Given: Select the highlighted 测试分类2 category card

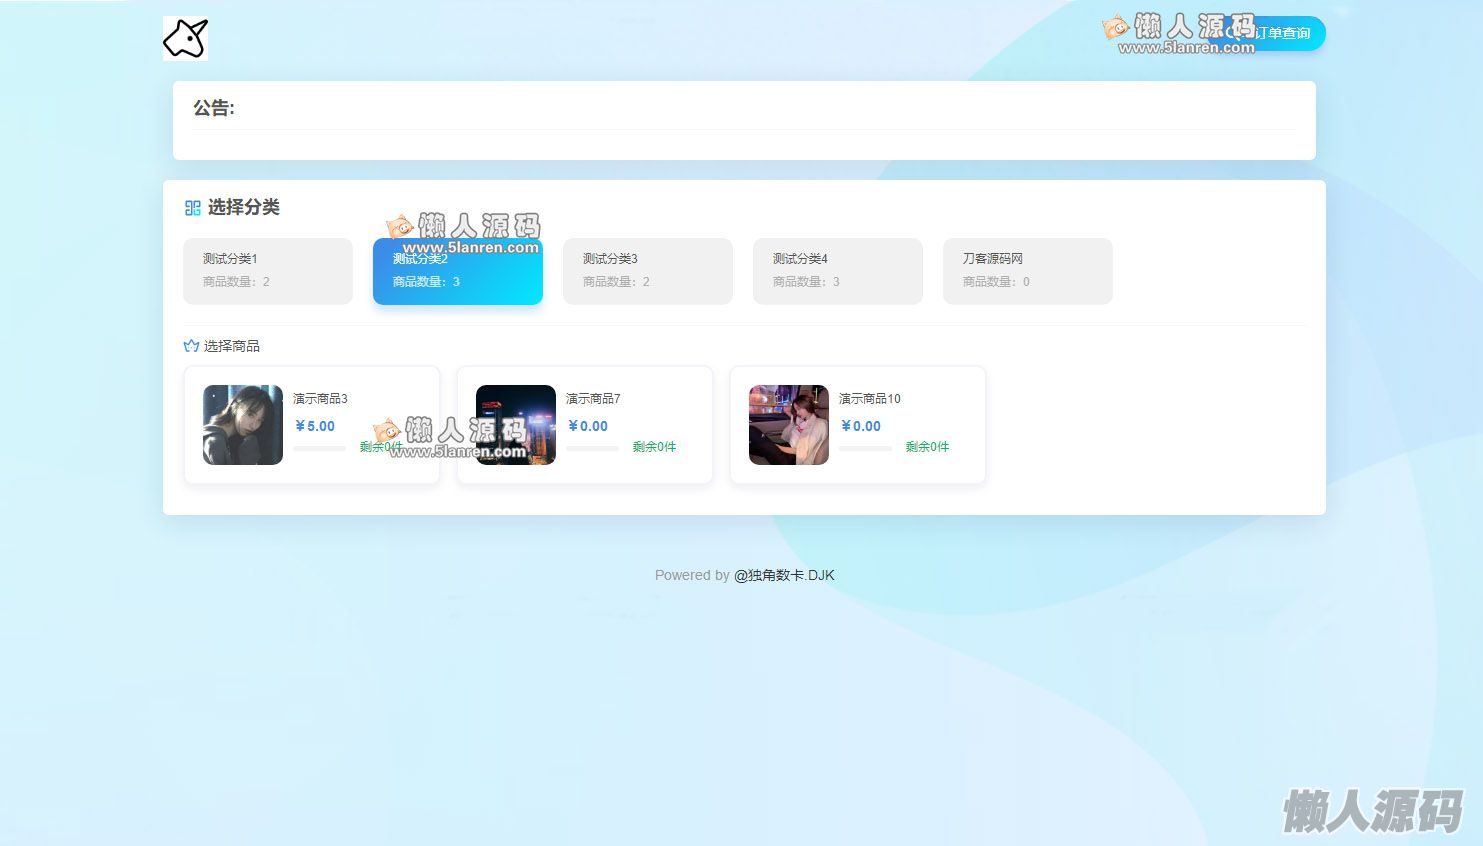Looking at the screenshot, I should click(457, 271).
